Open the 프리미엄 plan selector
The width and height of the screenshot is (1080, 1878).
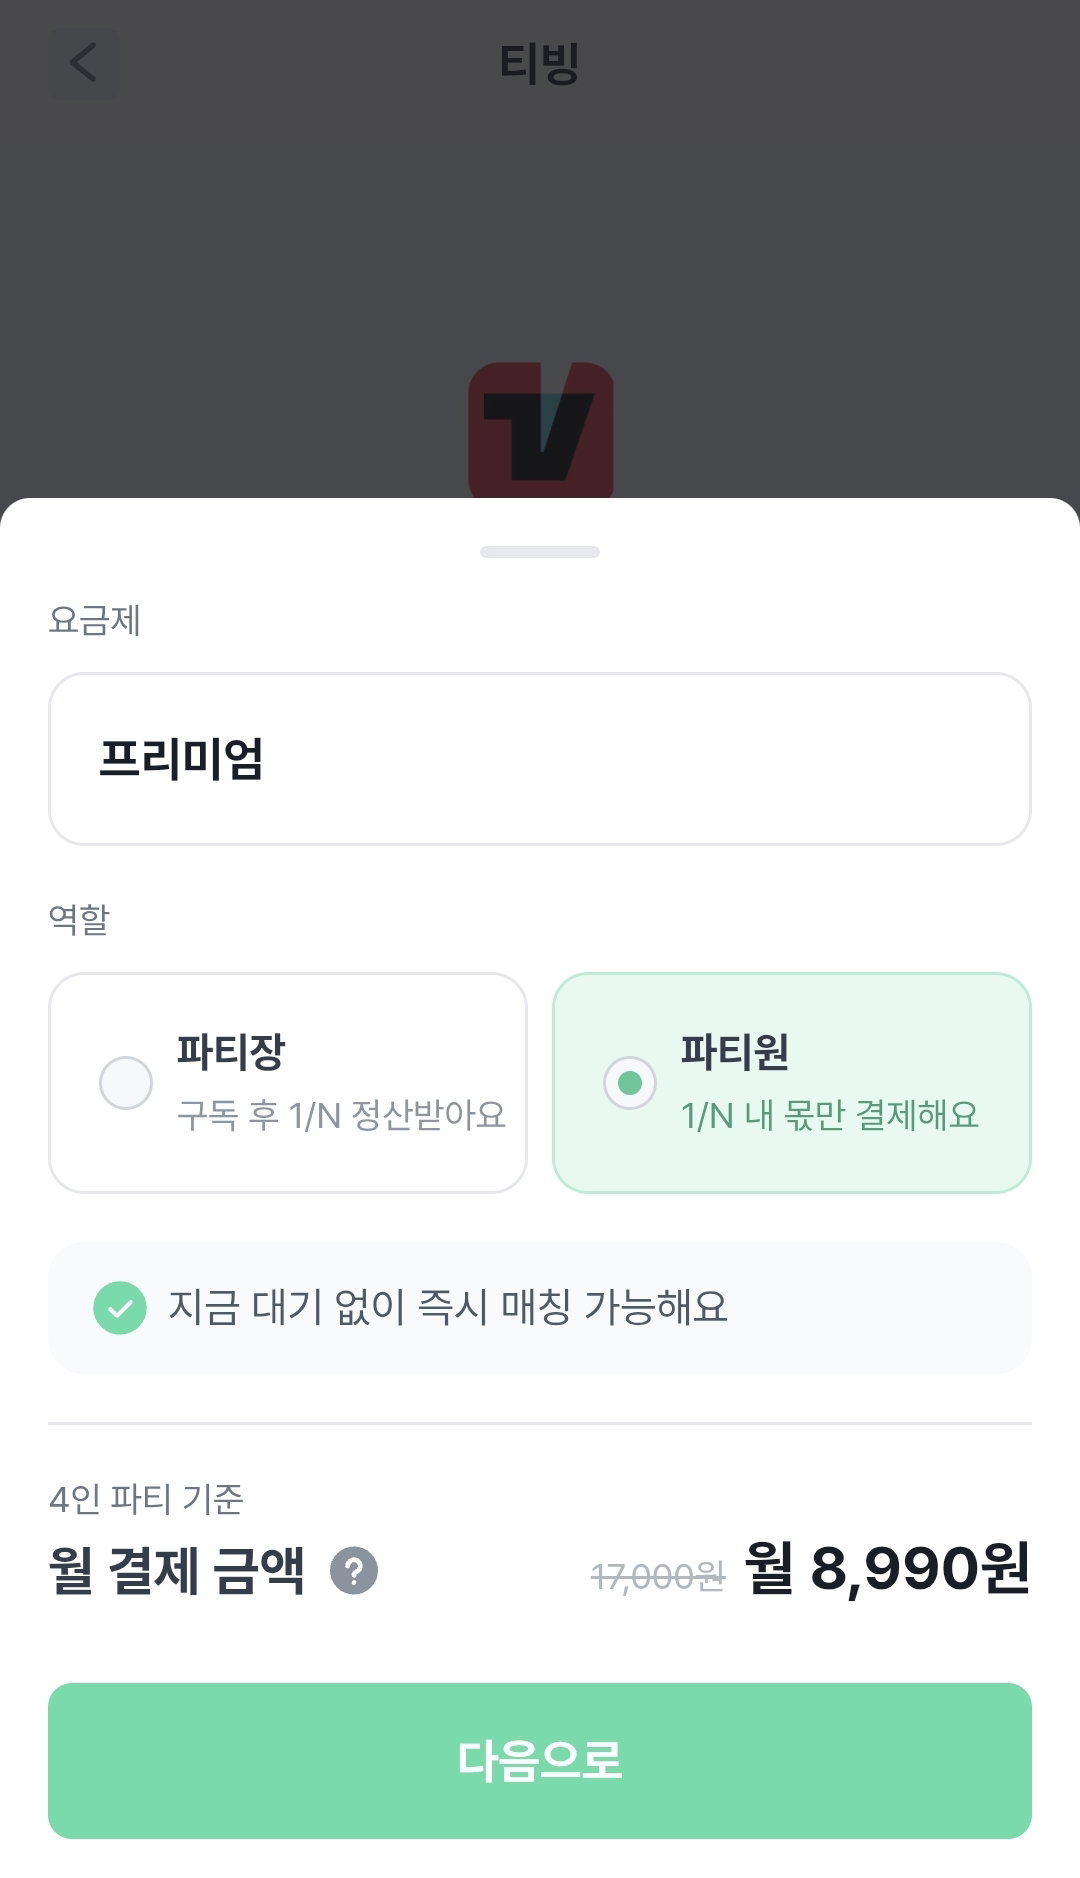coord(540,759)
